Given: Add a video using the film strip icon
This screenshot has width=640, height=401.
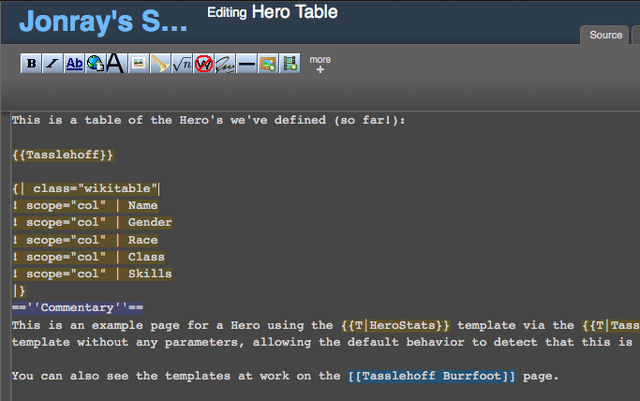Looking at the screenshot, I should point(290,63).
